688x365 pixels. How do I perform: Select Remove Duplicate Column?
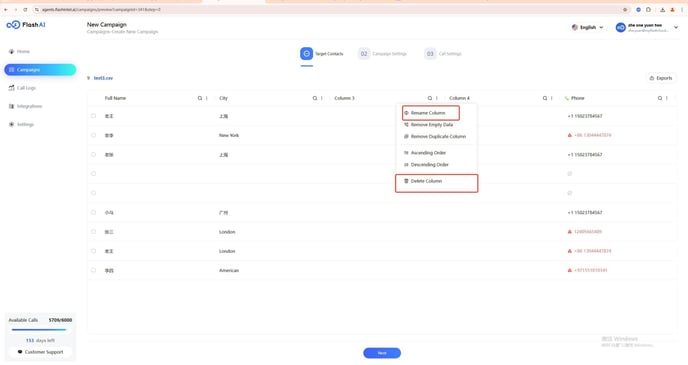(435, 136)
